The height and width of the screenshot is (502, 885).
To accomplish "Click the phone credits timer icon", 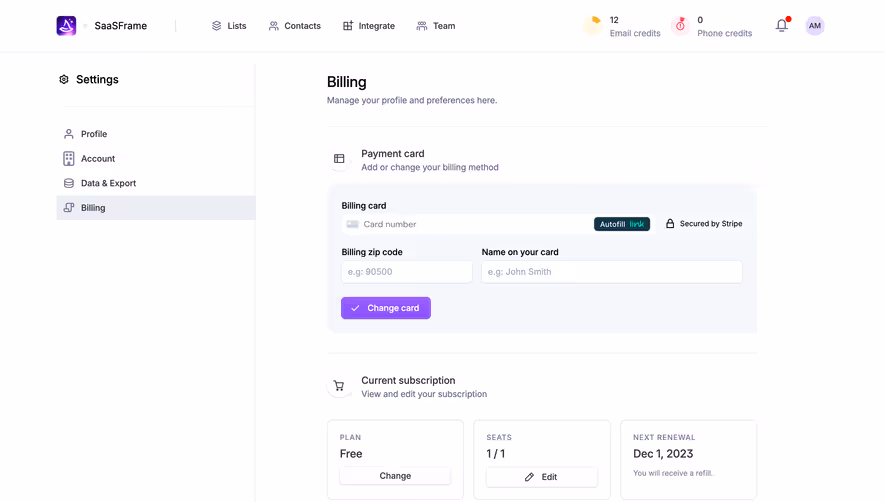I will pos(681,25).
